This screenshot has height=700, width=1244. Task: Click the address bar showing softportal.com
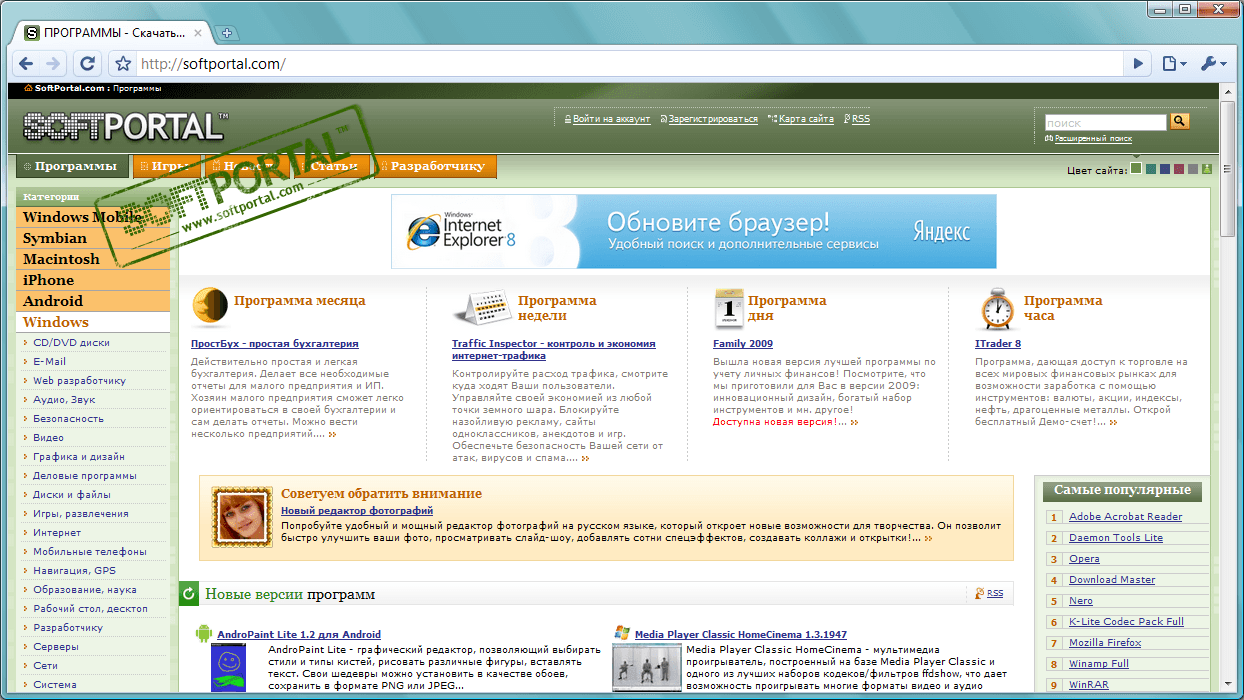pos(630,64)
